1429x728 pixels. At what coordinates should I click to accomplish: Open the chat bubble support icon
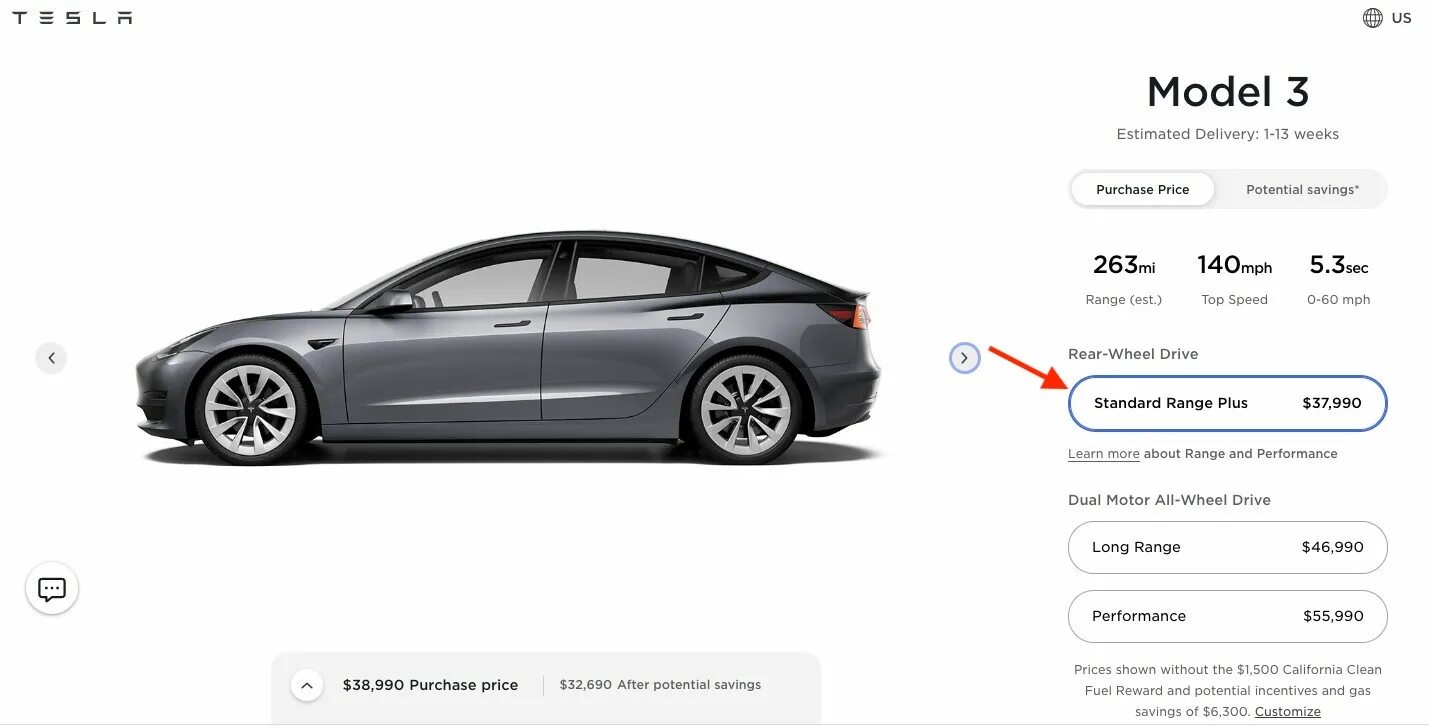point(52,589)
